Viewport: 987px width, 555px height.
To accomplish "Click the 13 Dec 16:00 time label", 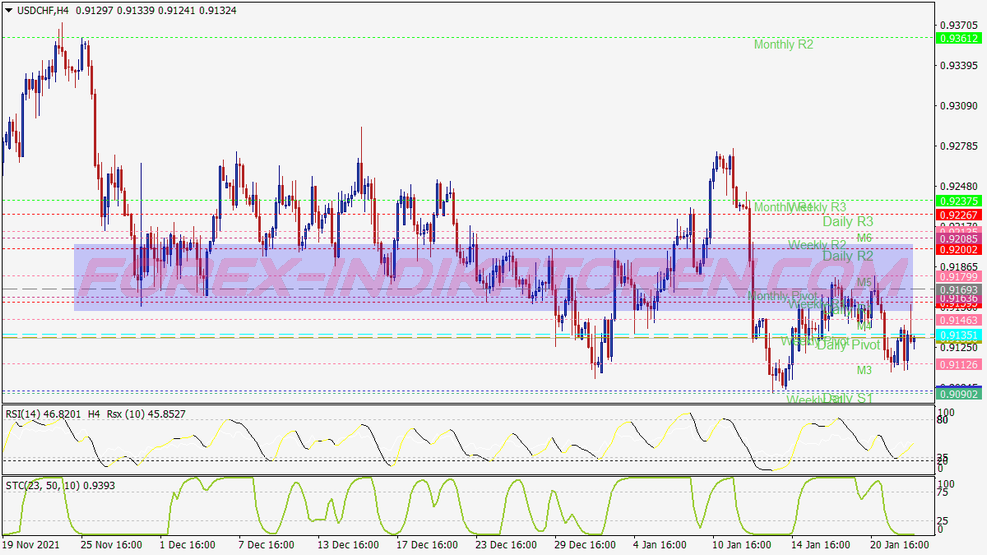I will tap(348, 545).
